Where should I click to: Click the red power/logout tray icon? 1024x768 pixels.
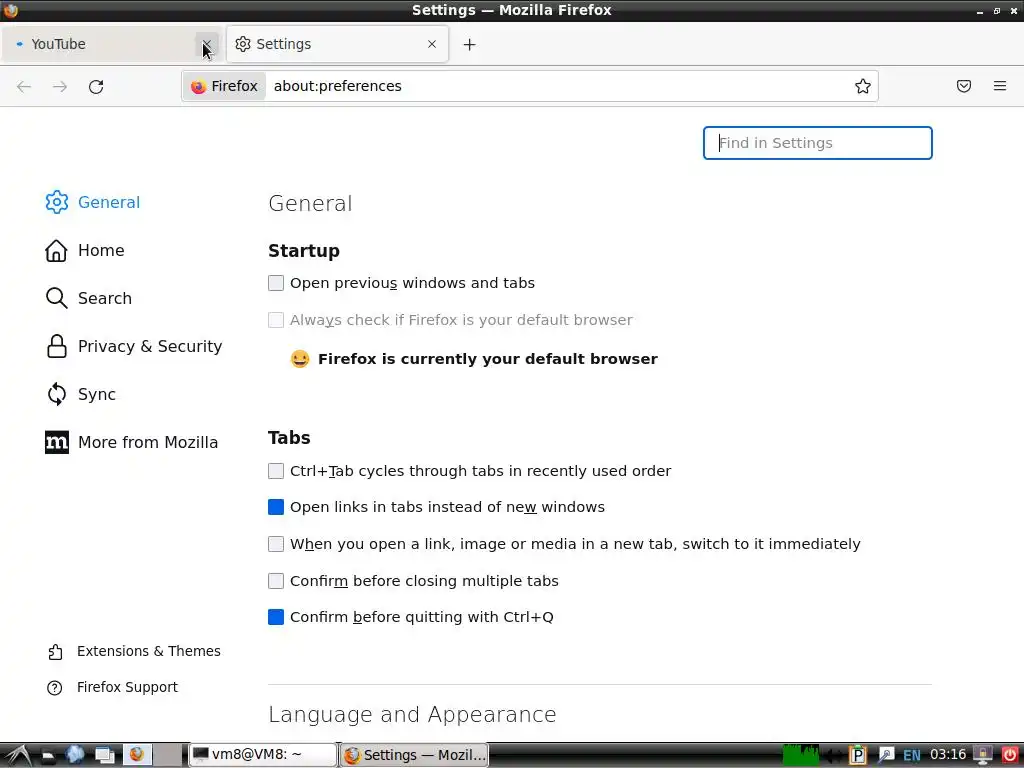coord(1010,756)
